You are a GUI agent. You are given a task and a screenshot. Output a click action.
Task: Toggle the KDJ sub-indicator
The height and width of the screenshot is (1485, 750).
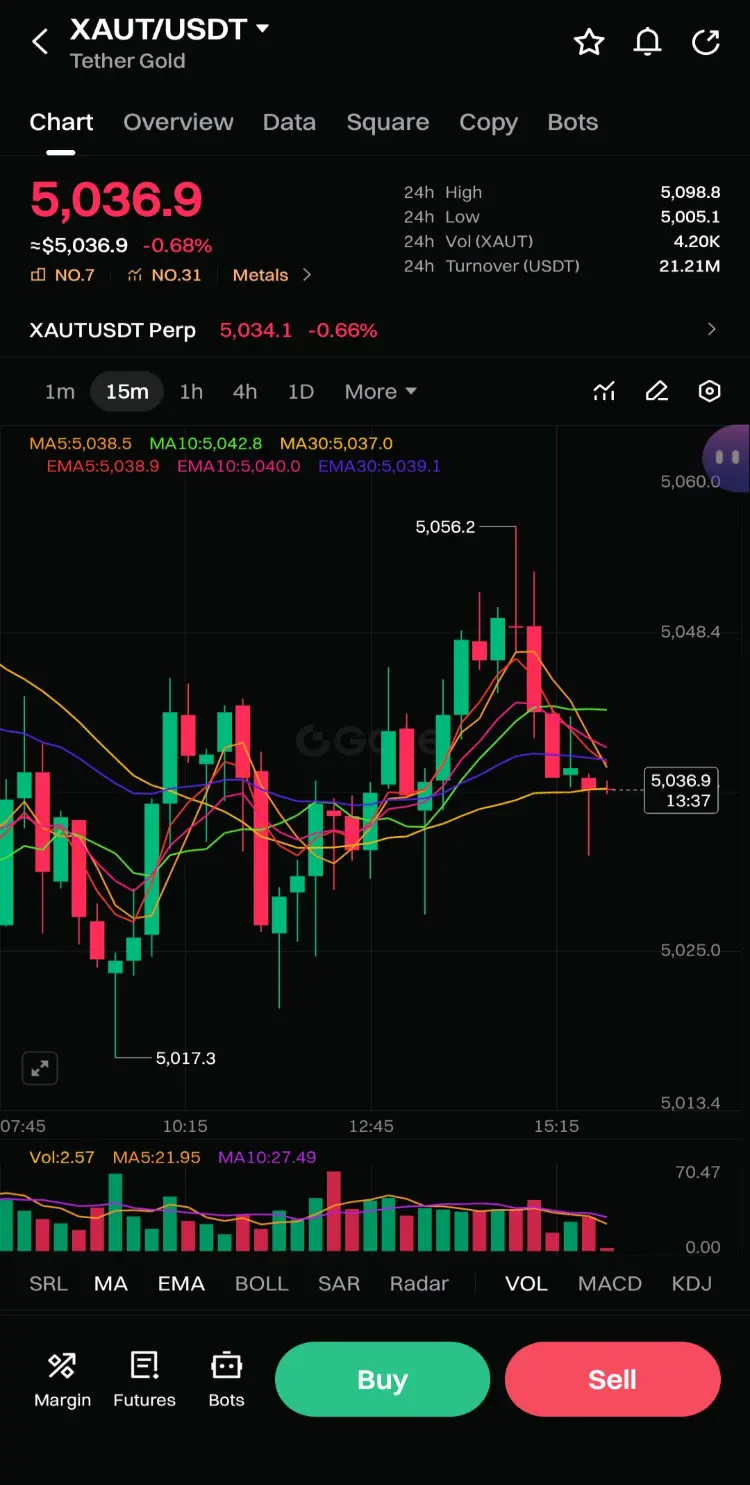(692, 1284)
